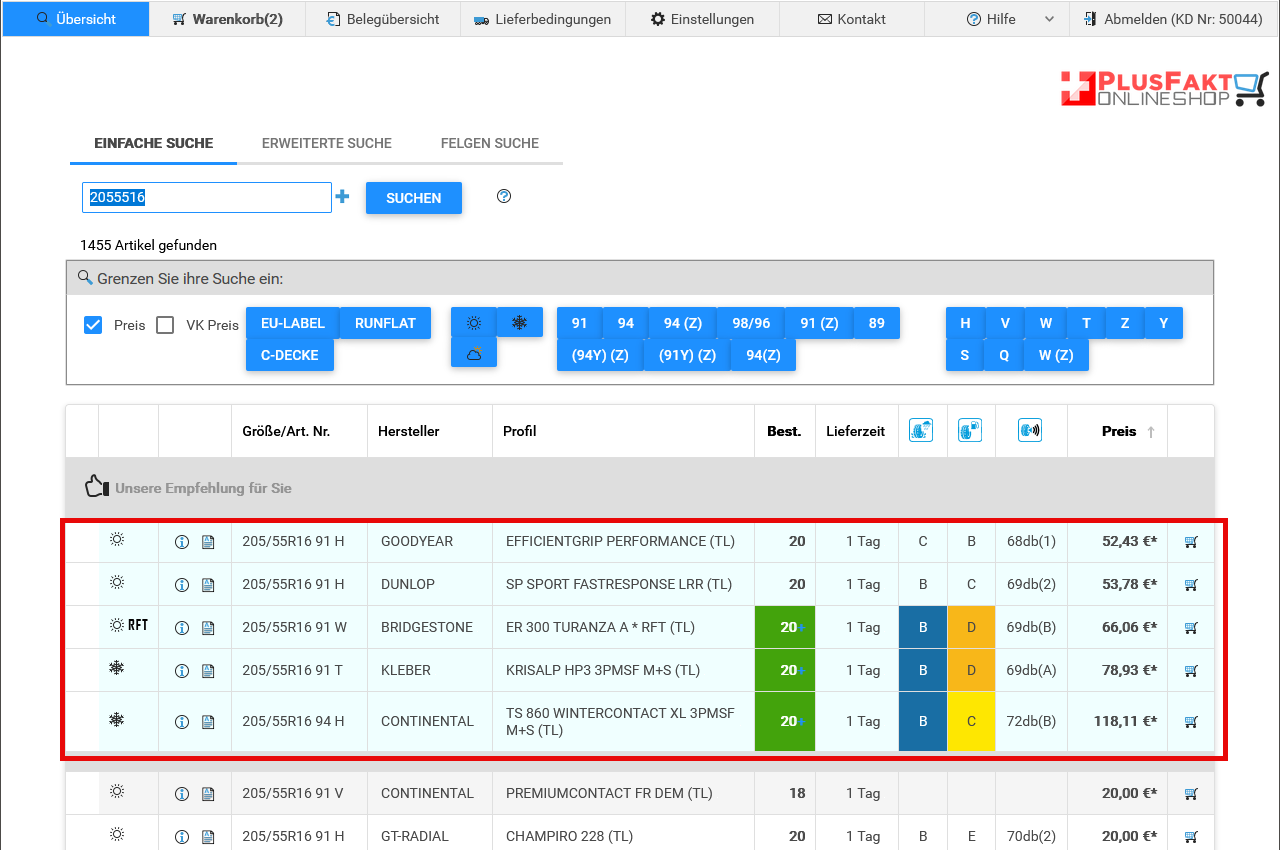This screenshot has height=850, width=1280.
Task: Toggle load index 94 (Z) filter
Action: point(683,323)
